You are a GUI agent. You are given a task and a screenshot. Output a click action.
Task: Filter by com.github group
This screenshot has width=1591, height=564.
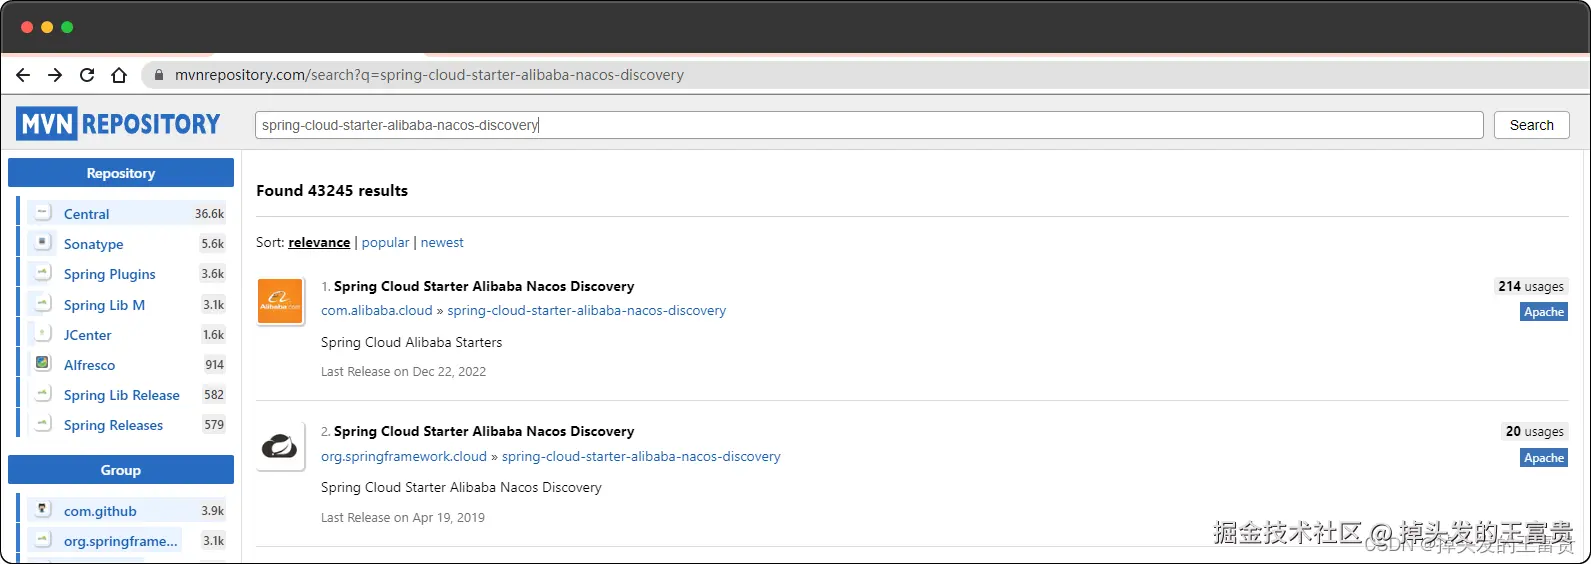coord(100,511)
